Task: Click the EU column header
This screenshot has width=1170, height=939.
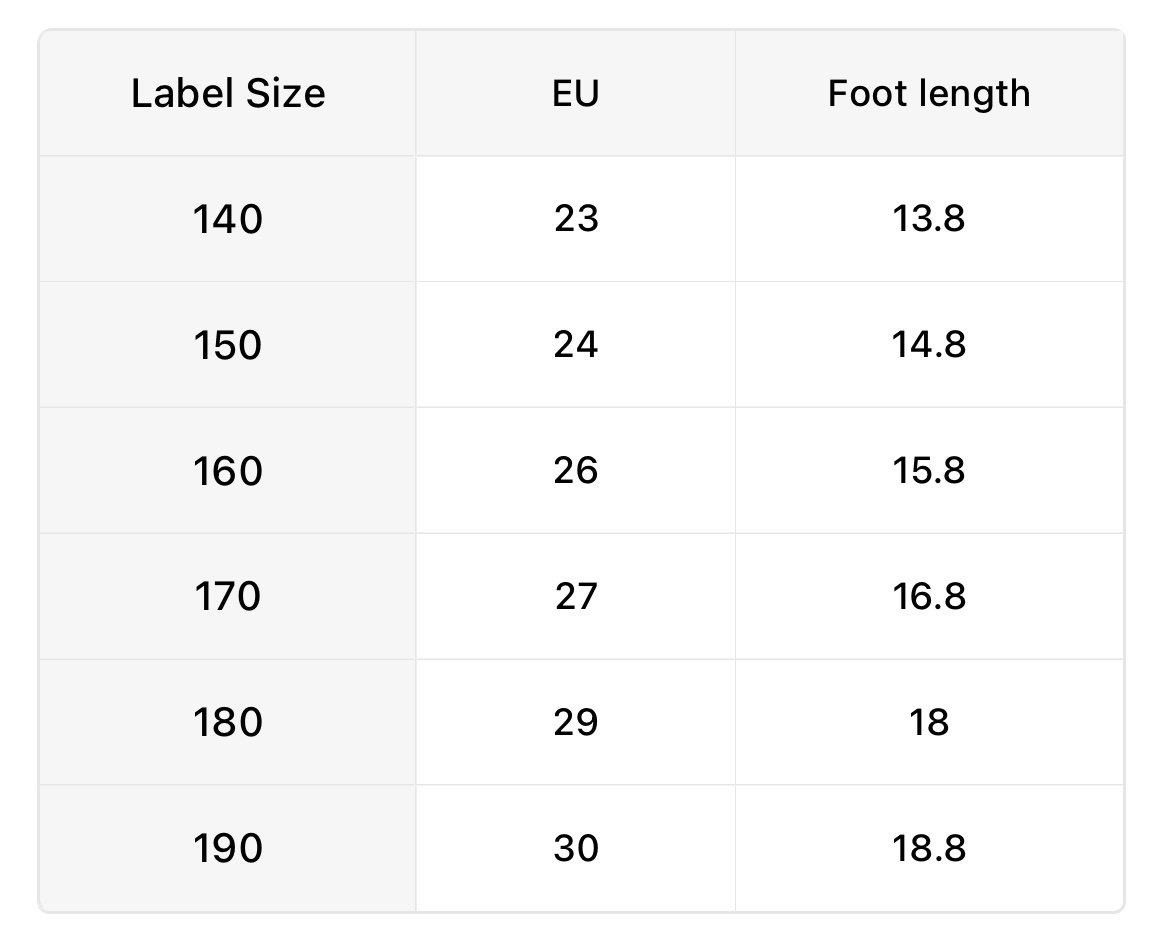Action: [x=575, y=94]
